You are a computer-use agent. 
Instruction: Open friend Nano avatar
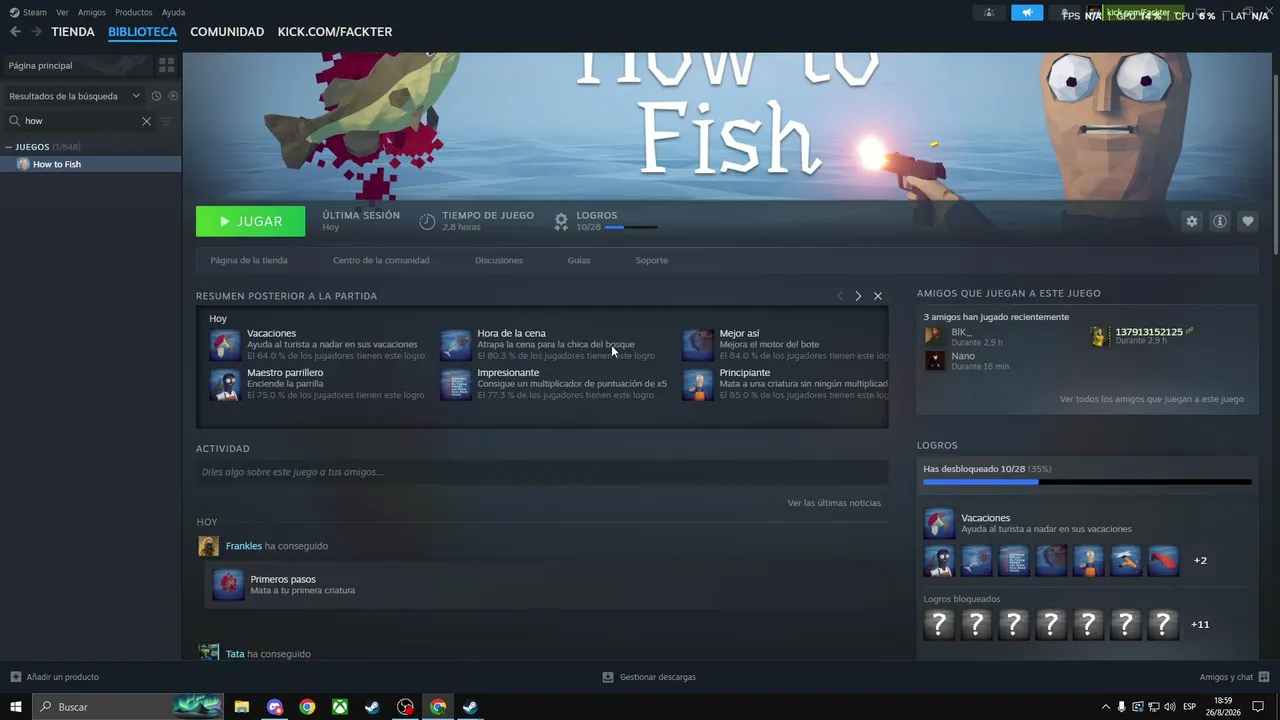(935, 361)
